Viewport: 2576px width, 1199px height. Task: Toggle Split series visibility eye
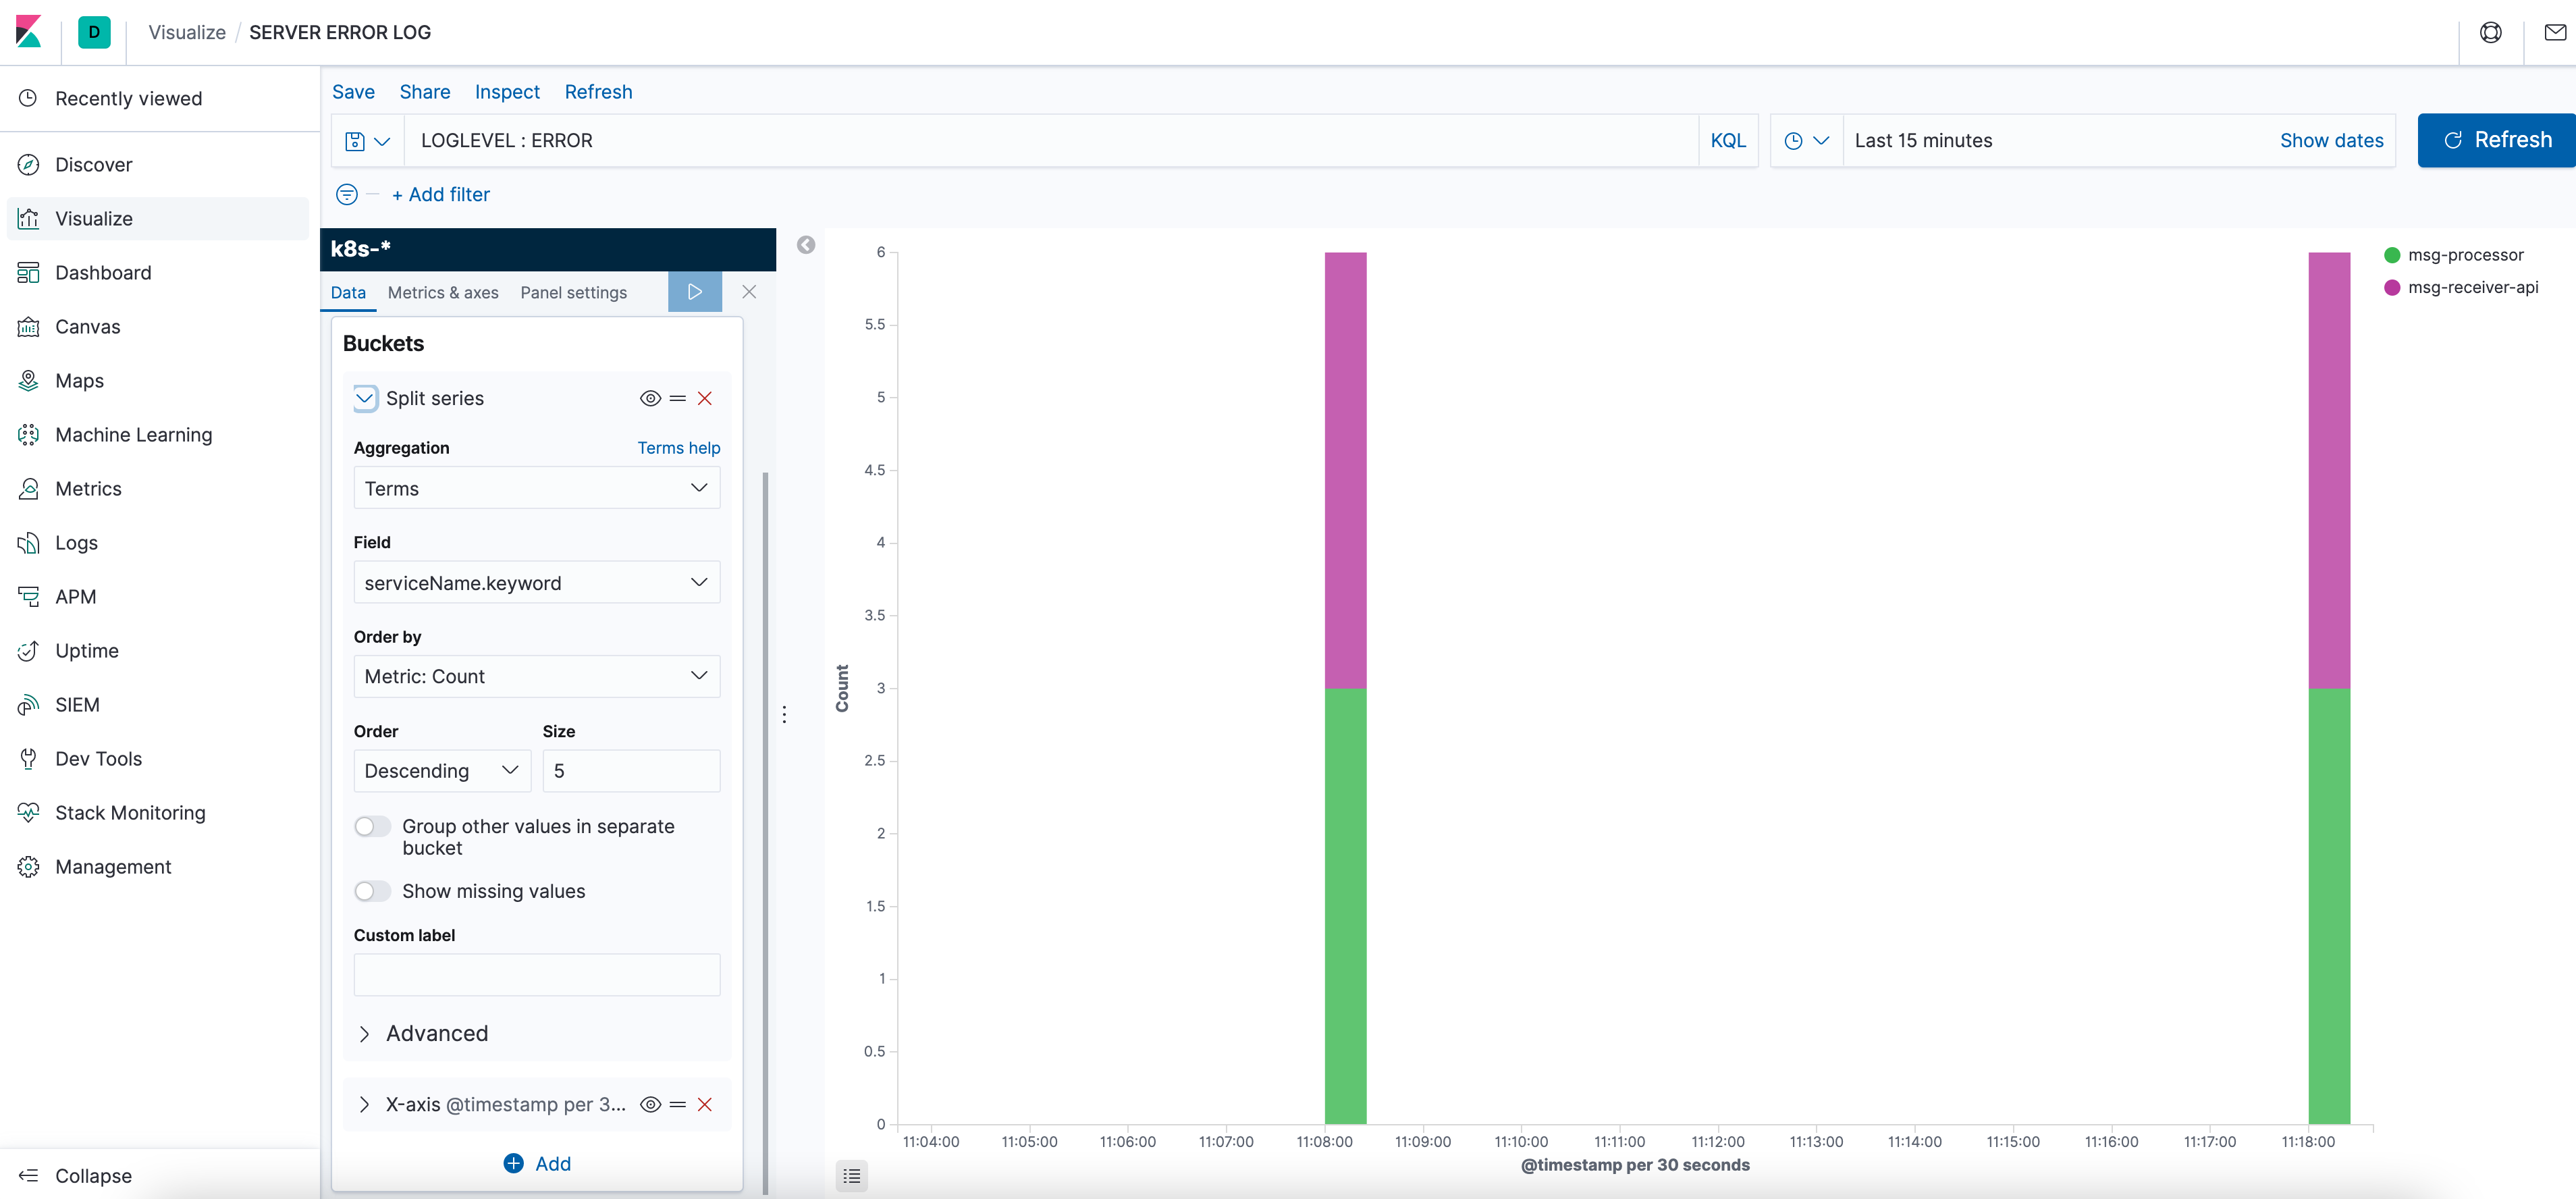[650, 398]
